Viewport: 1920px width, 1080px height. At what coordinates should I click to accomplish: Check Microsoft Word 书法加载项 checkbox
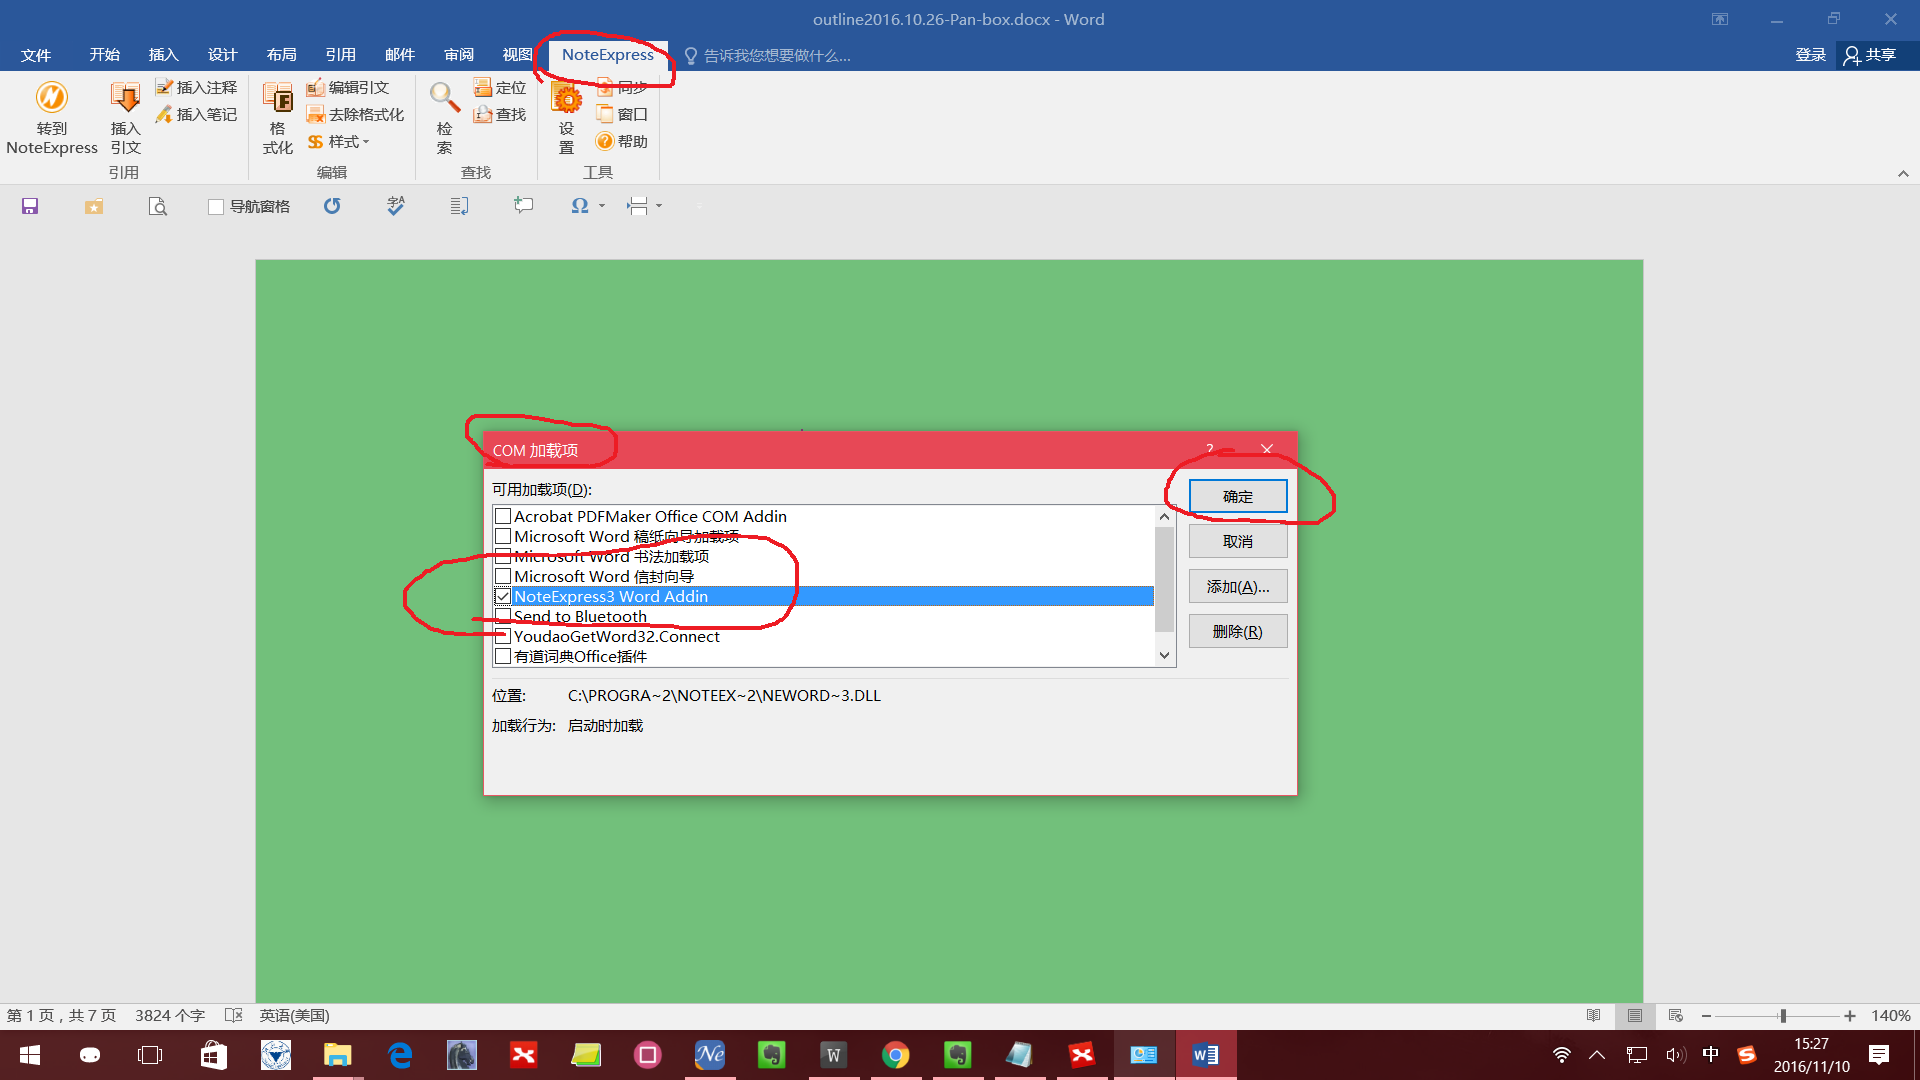(x=503, y=557)
